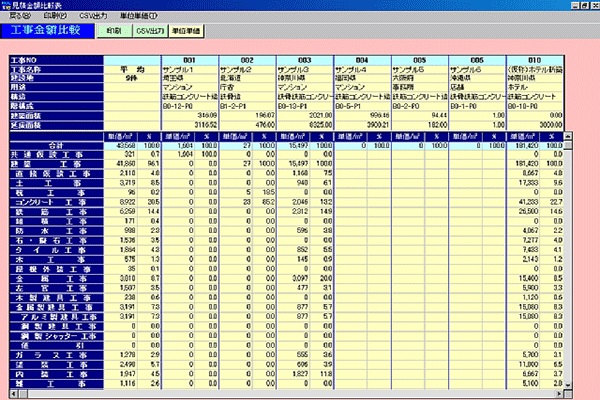Click the 共通仮設工事 row label
Viewport: 600px width, 400px height.
click(56, 155)
